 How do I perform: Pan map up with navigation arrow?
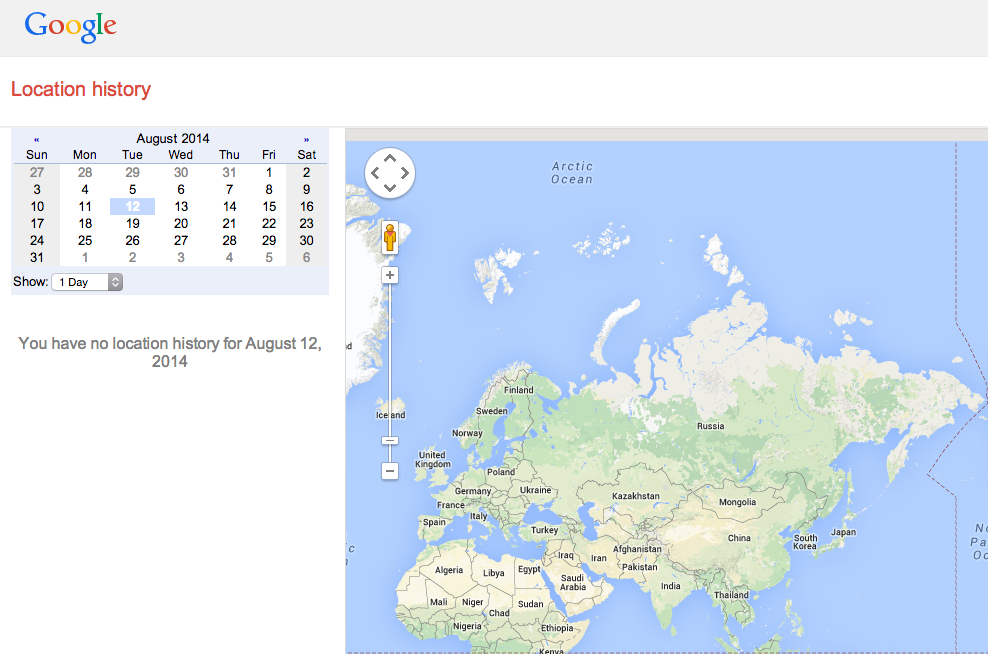(x=390, y=158)
